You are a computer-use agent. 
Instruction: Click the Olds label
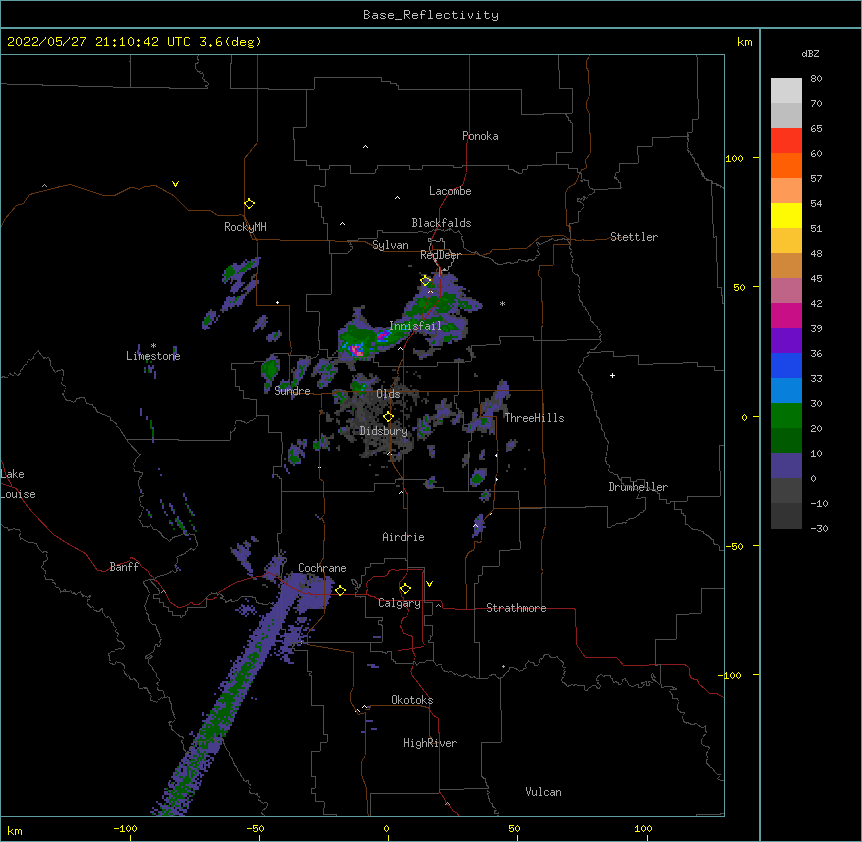click(388, 394)
